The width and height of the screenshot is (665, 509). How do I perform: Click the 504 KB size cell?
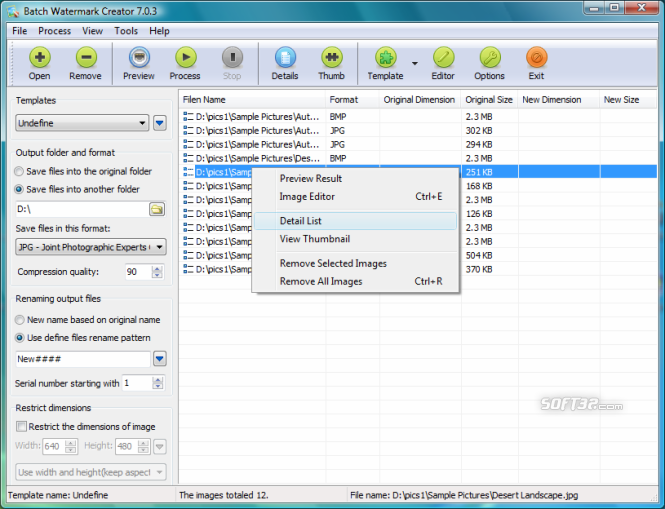pos(479,255)
